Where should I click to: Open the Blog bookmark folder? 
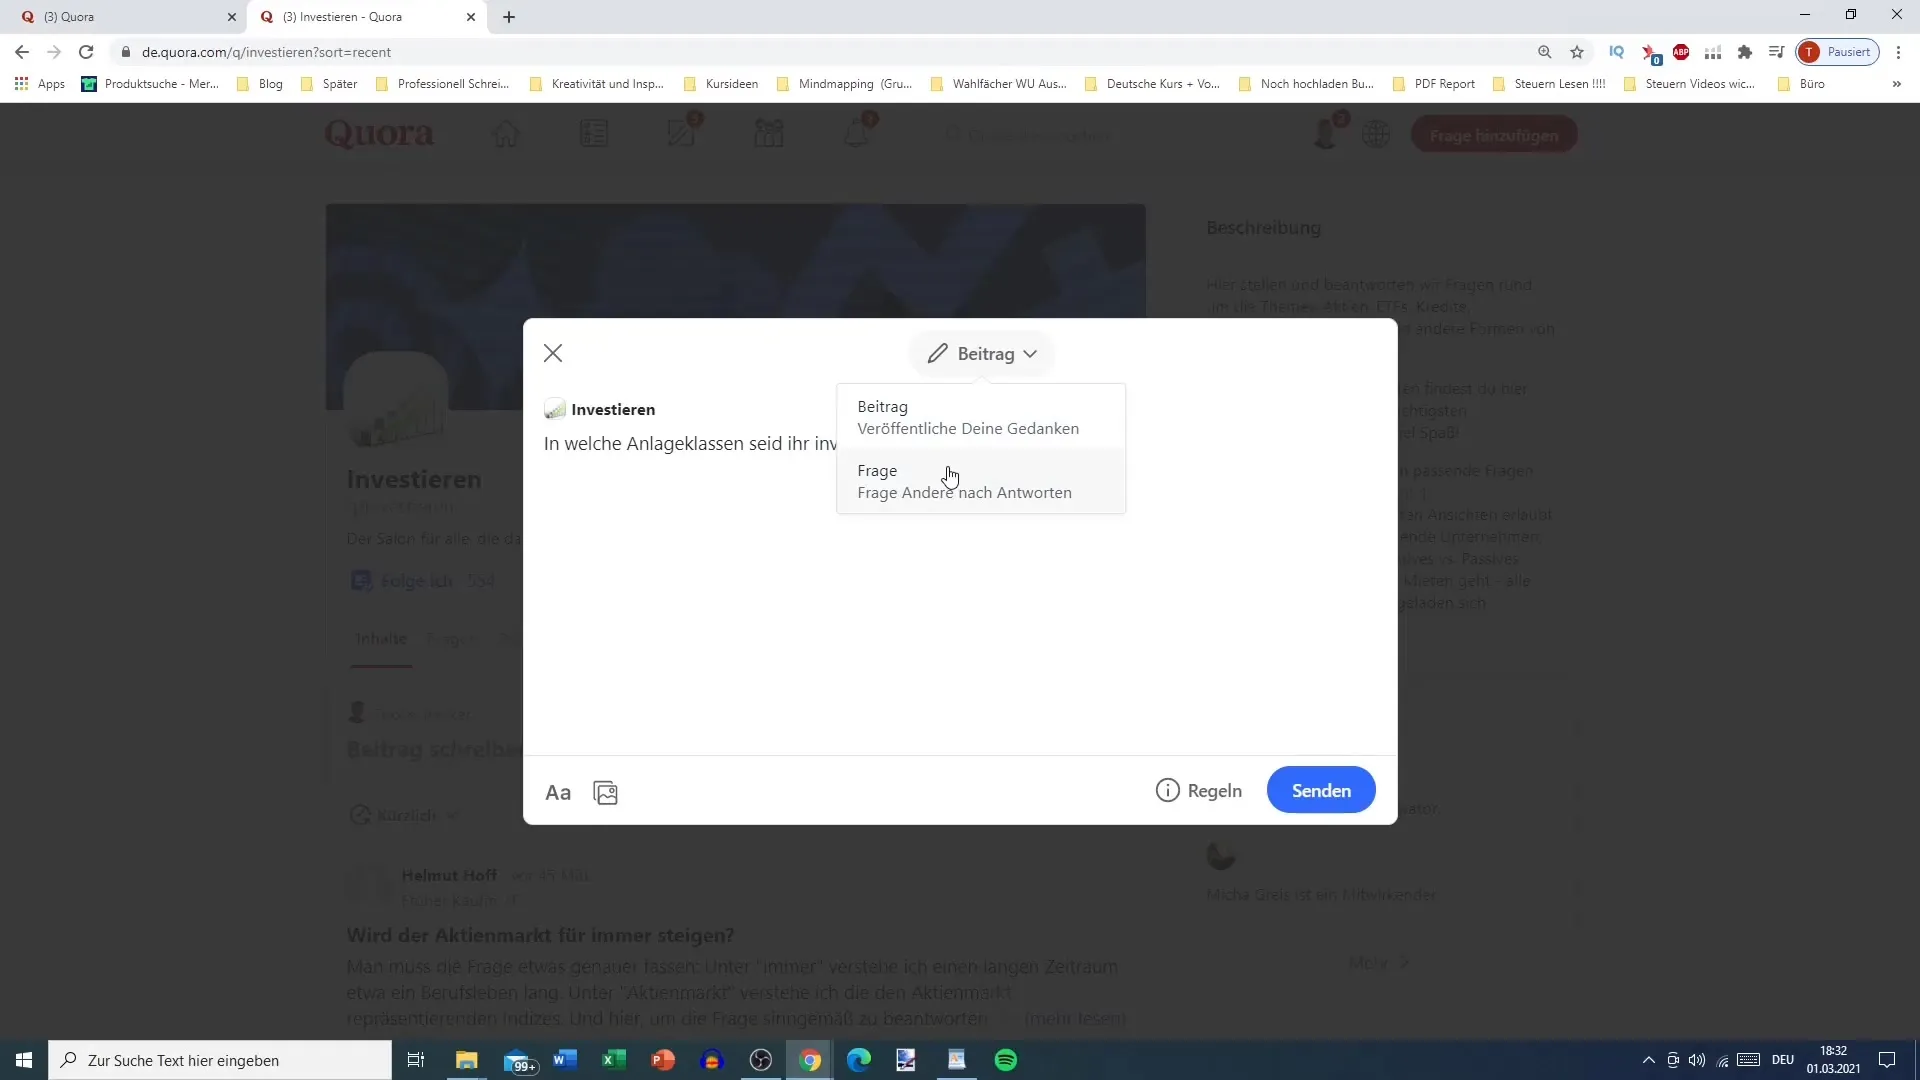tap(260, 84)
